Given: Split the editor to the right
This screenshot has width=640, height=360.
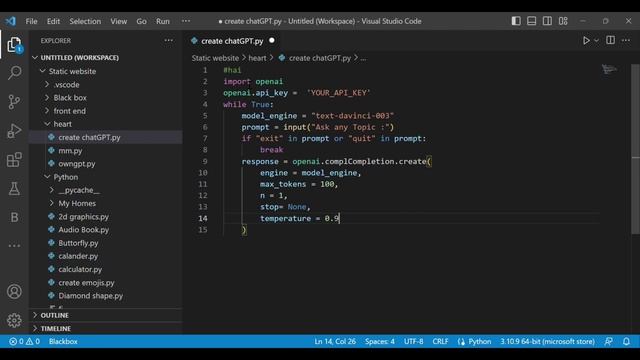Looking at the screenshot, I should pyautogui.click(x=610, y=40).
